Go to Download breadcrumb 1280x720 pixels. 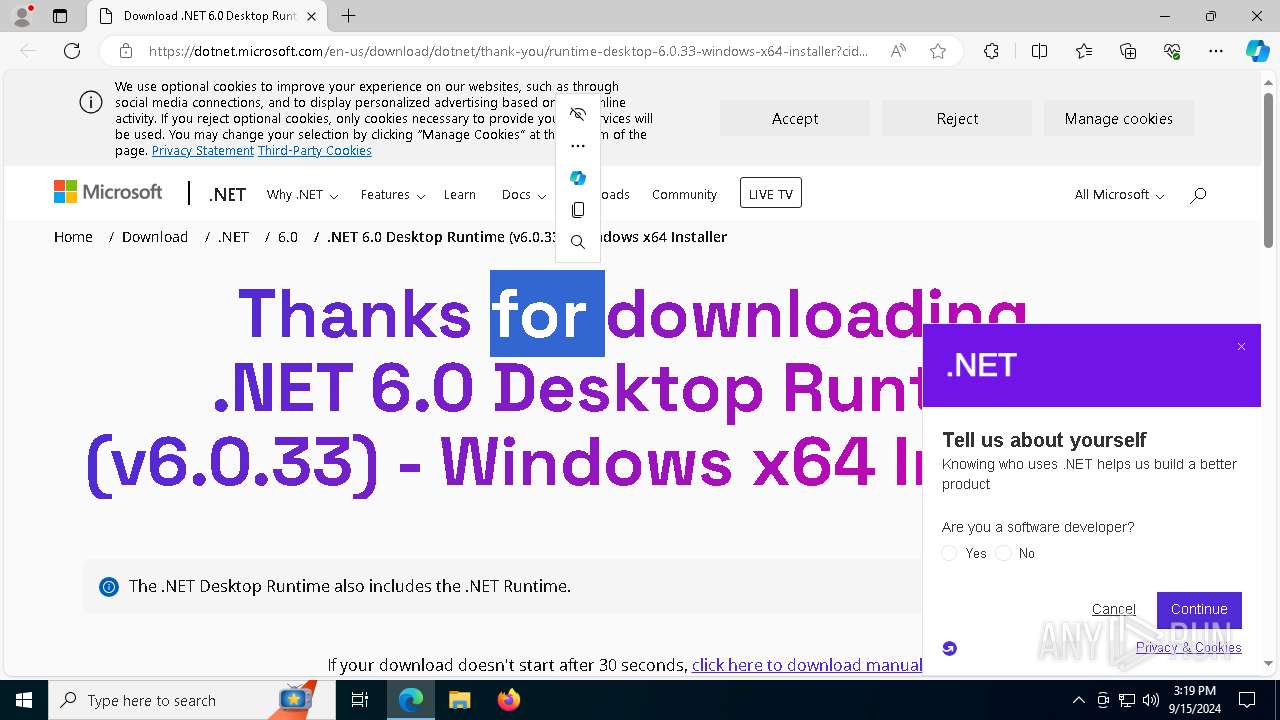tap(155, 237)
